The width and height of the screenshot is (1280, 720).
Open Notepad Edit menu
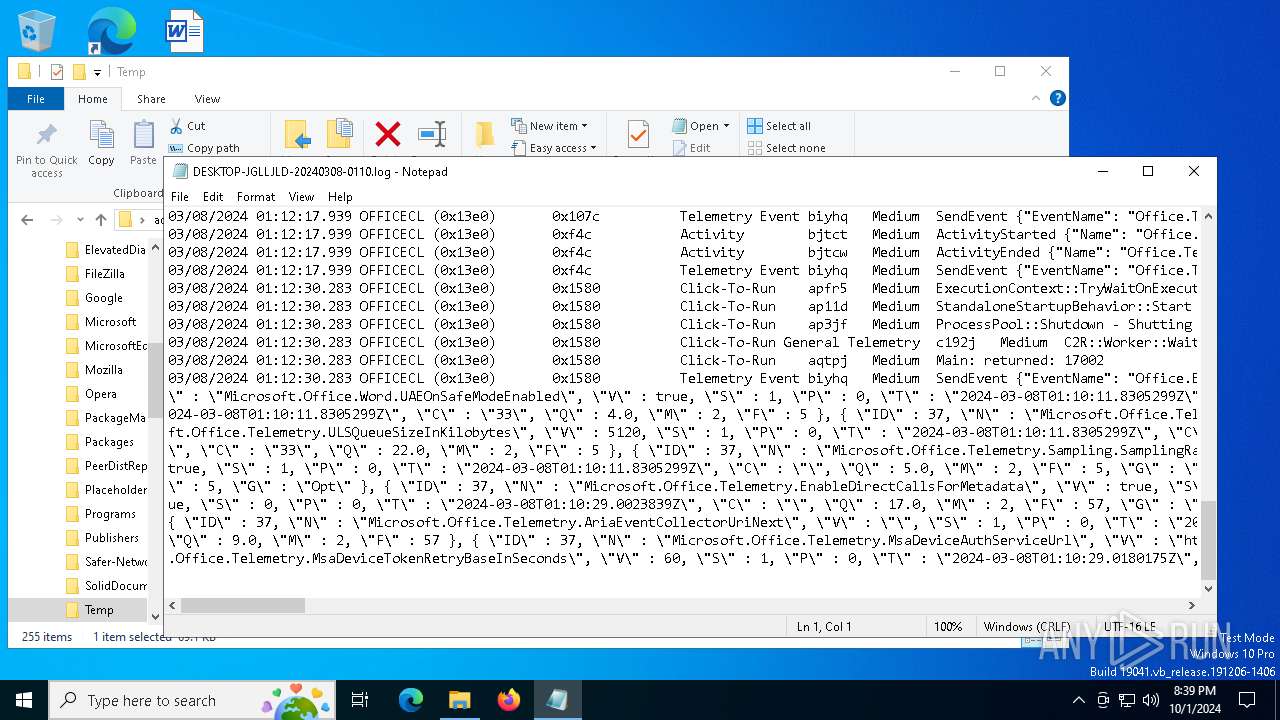(x=213, y=197)
